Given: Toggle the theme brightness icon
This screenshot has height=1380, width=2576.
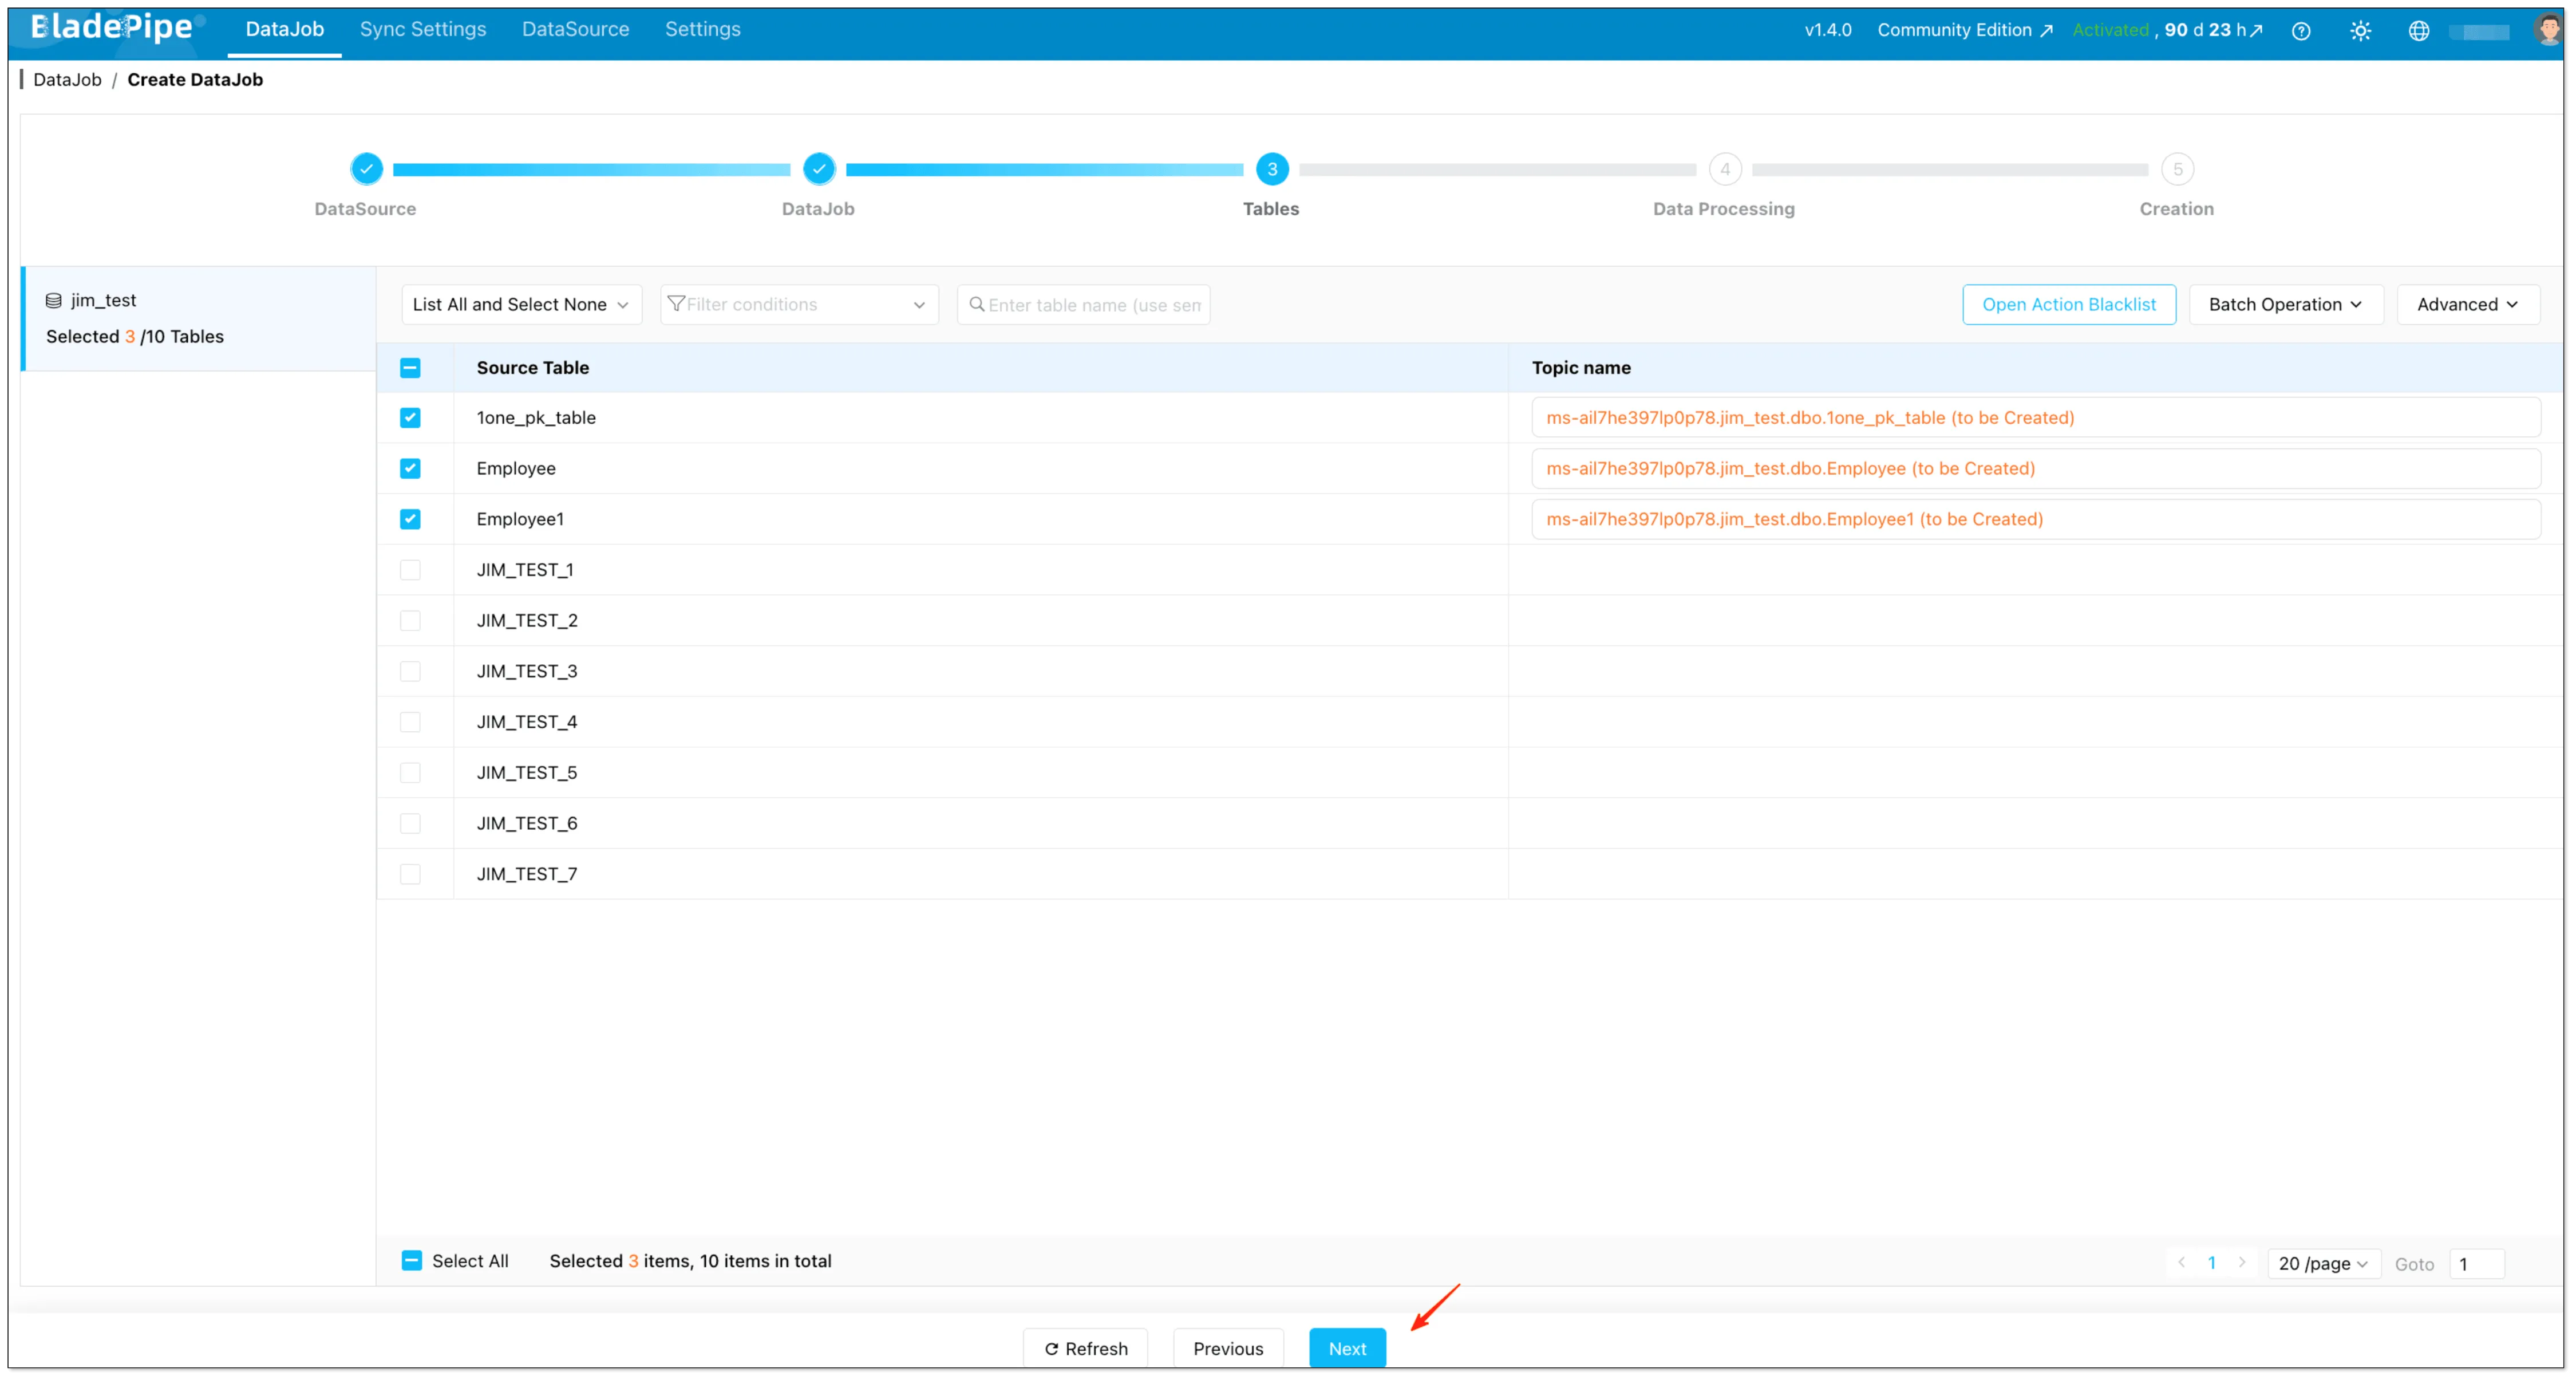Looking at the screenshot, I should click(x=2361, y=30).
